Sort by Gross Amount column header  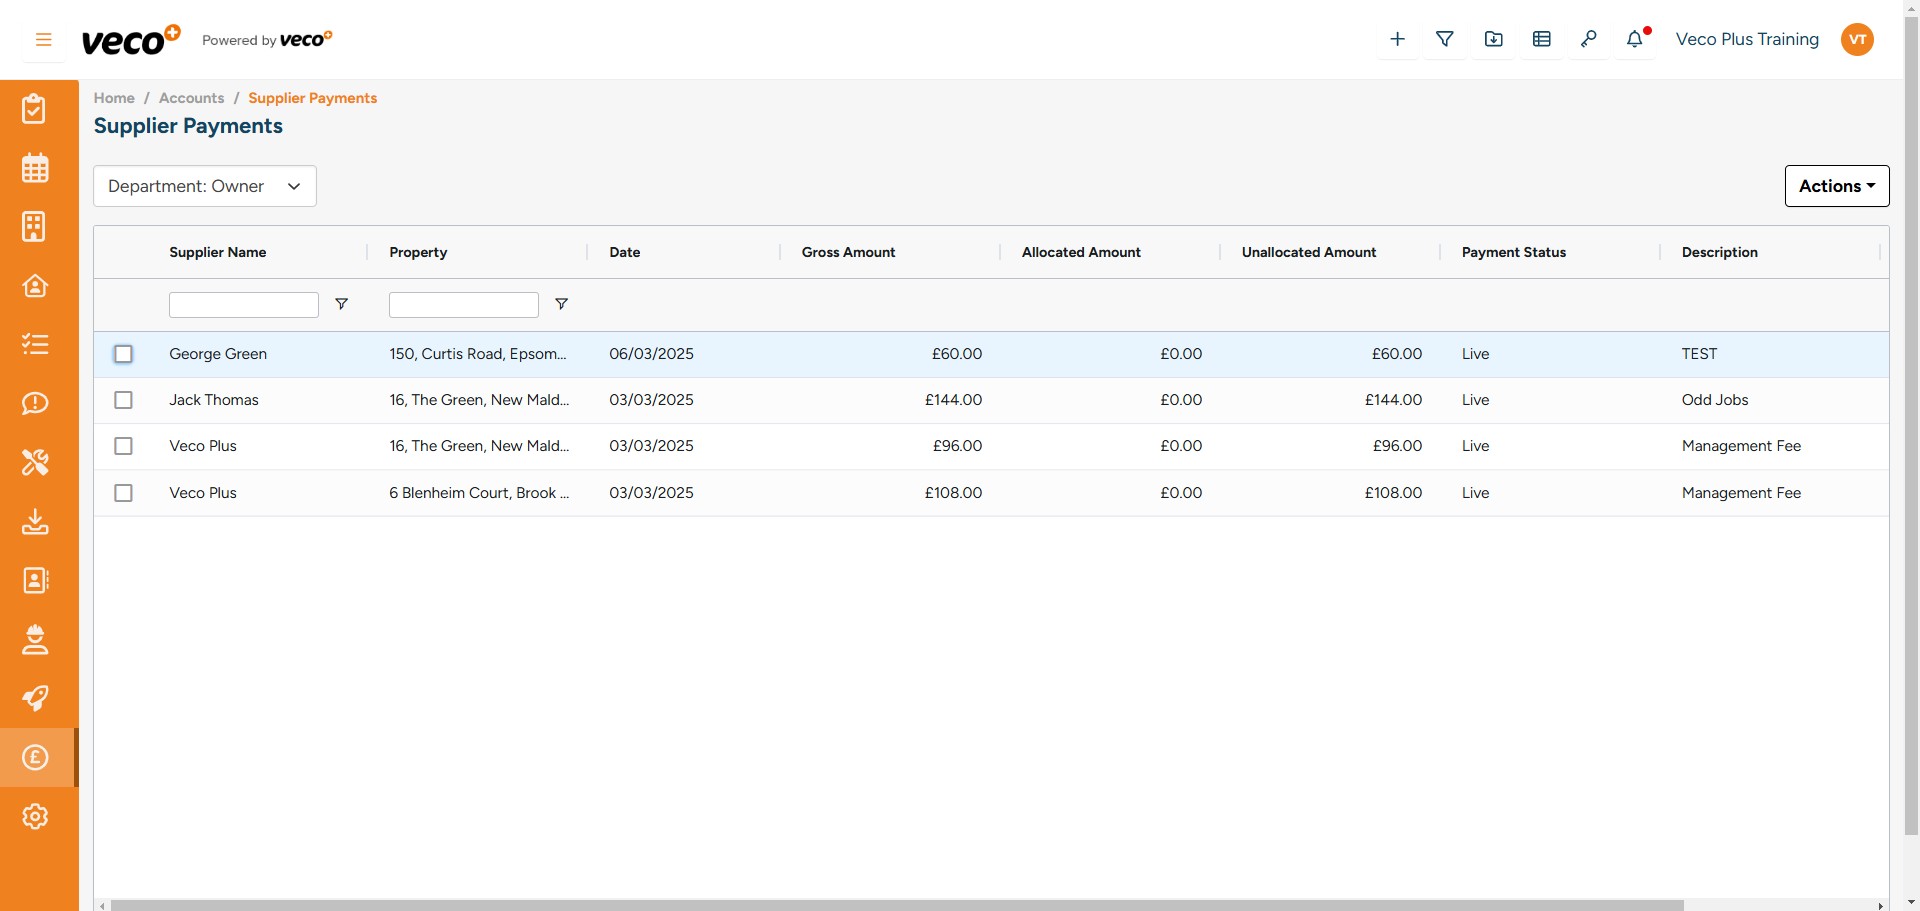(848, 252)
